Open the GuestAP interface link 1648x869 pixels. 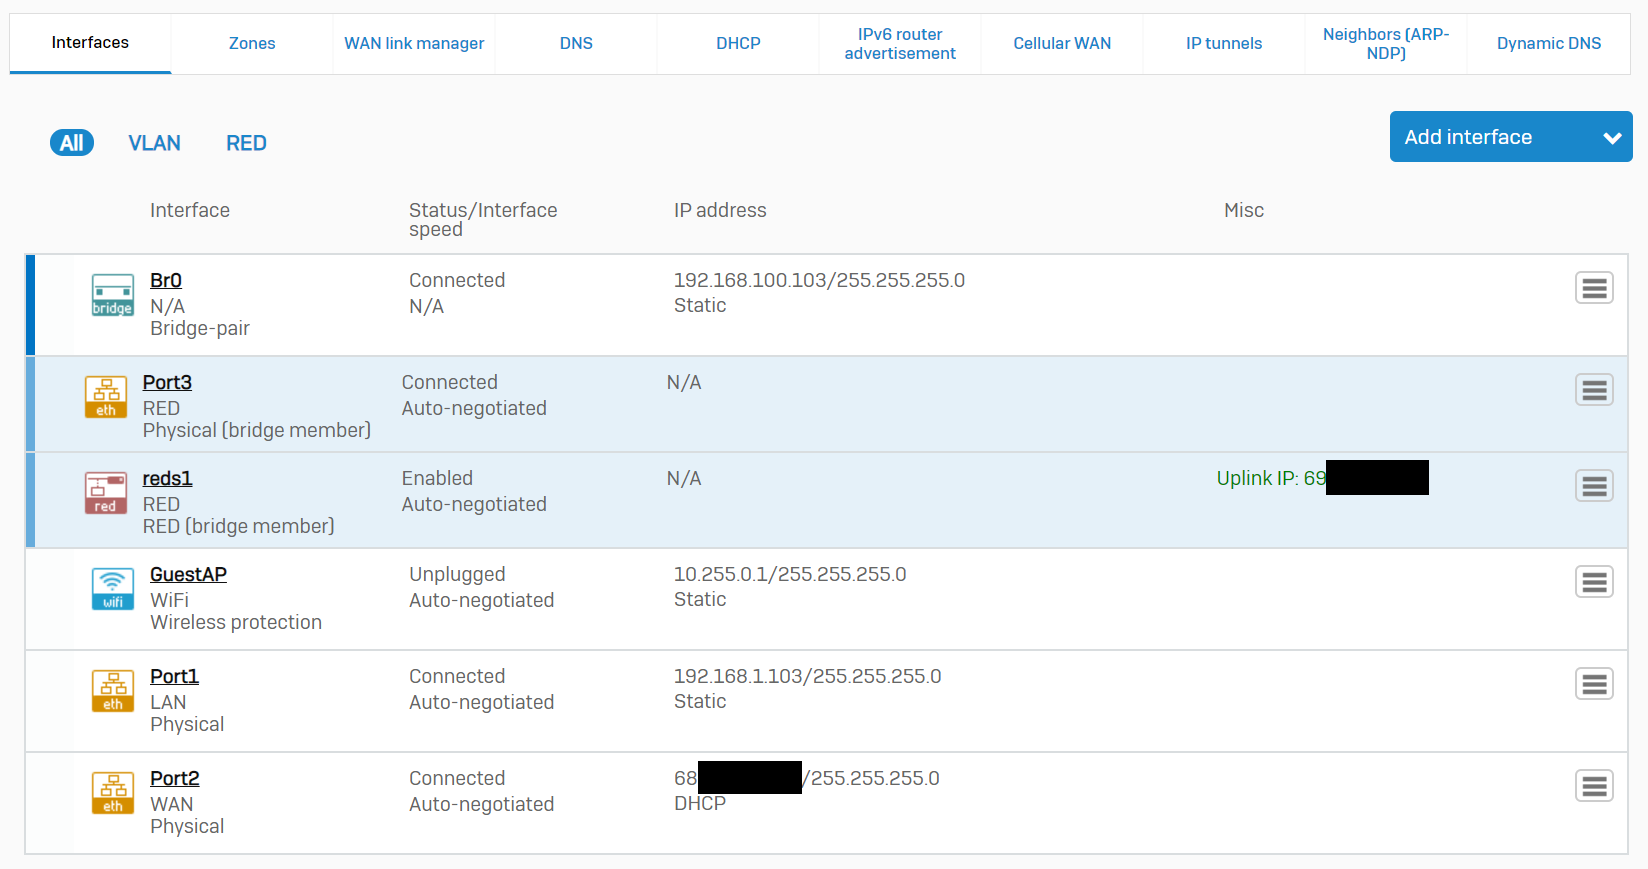188,575
